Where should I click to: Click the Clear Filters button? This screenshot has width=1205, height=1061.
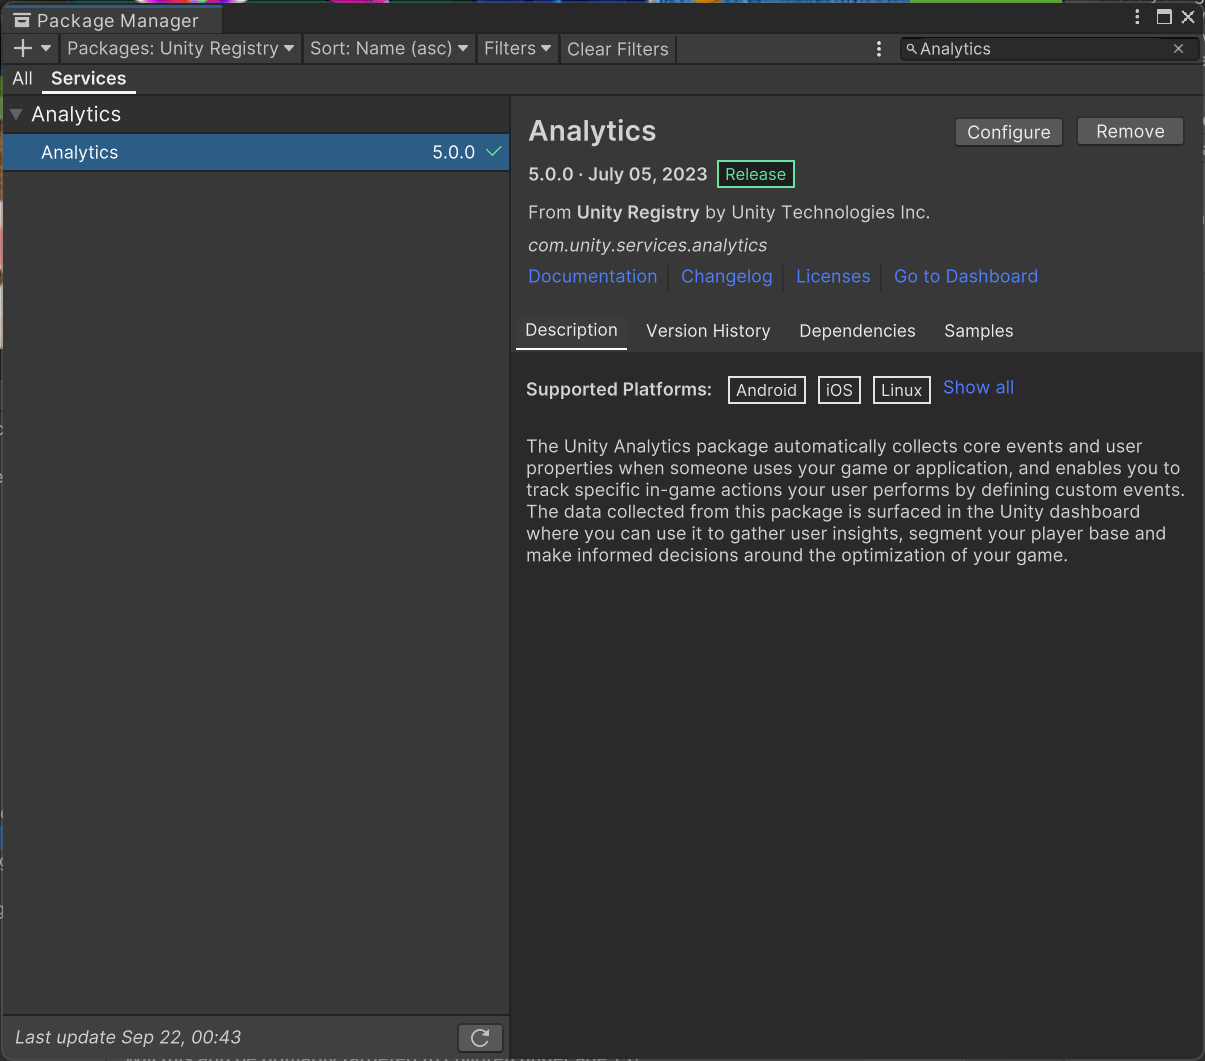[x=617, y=49]
